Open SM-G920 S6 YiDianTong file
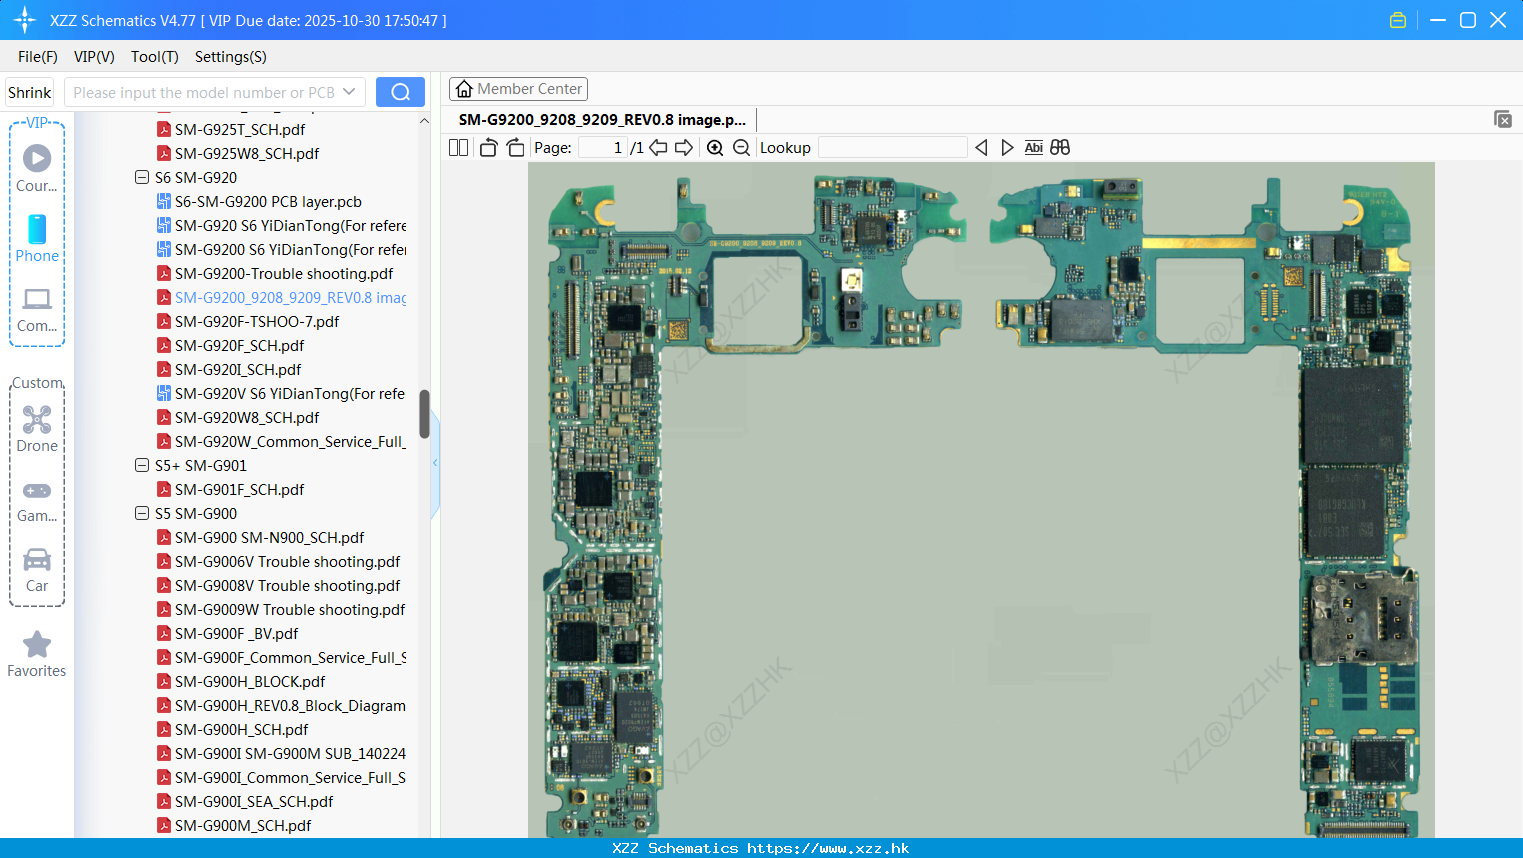This screenshot has height=858, width=1523. pyautogui.click(x=281, y=225)
